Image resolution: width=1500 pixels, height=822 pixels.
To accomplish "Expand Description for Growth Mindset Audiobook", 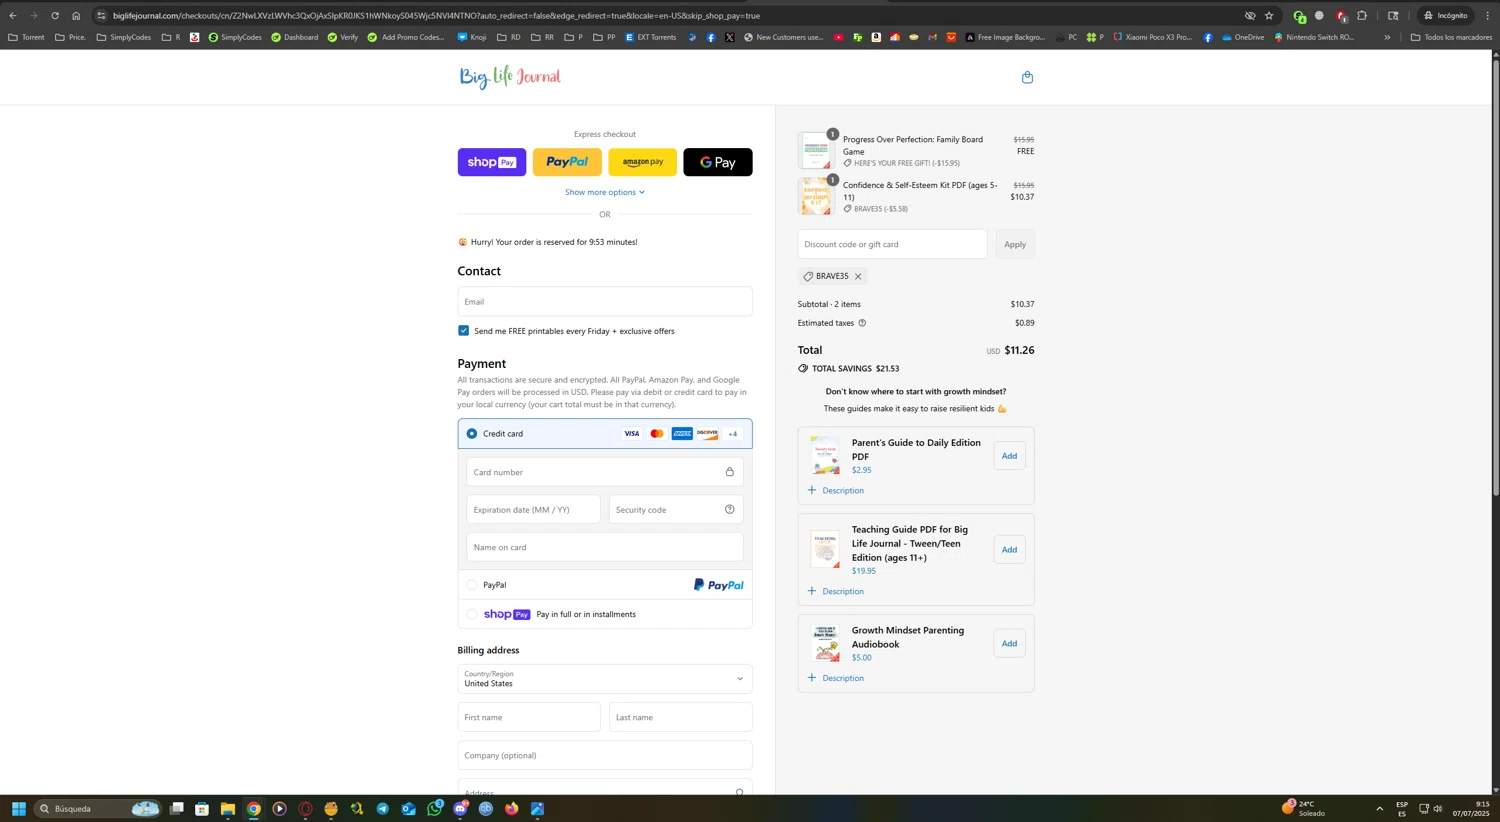I will pyautogui.click(x=836, y=678).
